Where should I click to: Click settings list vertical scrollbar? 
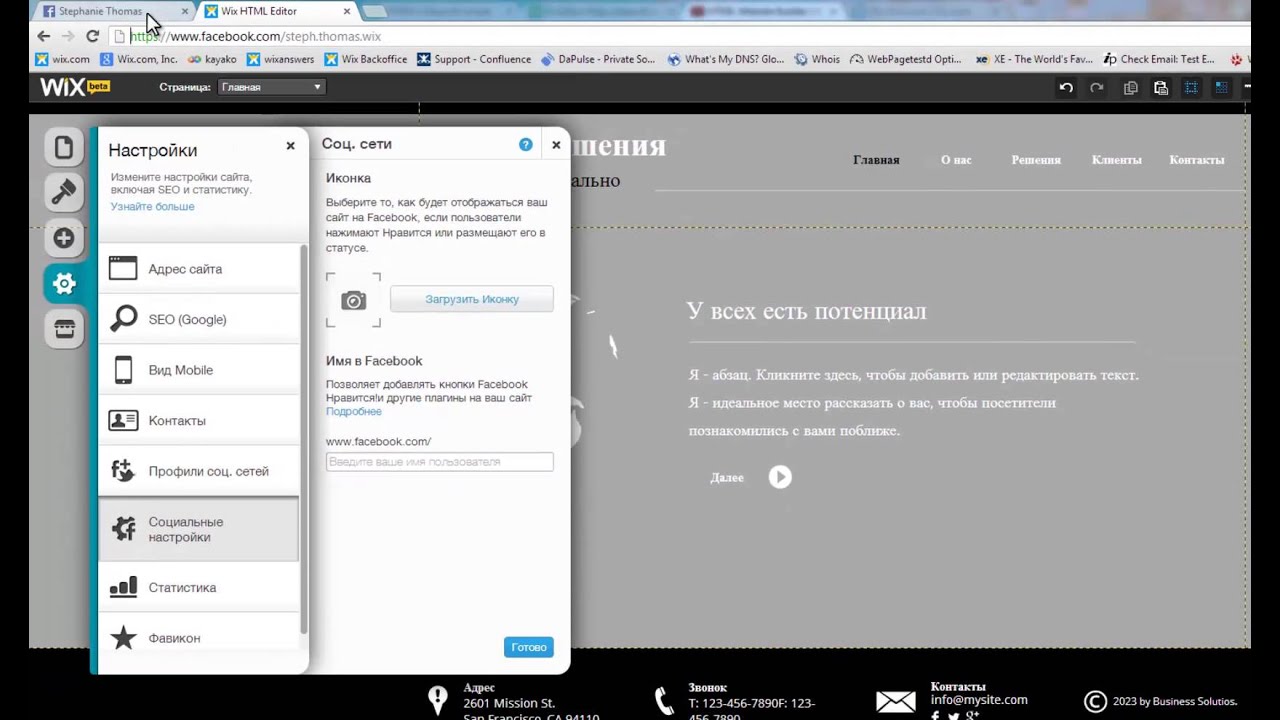tap(304, 440)
